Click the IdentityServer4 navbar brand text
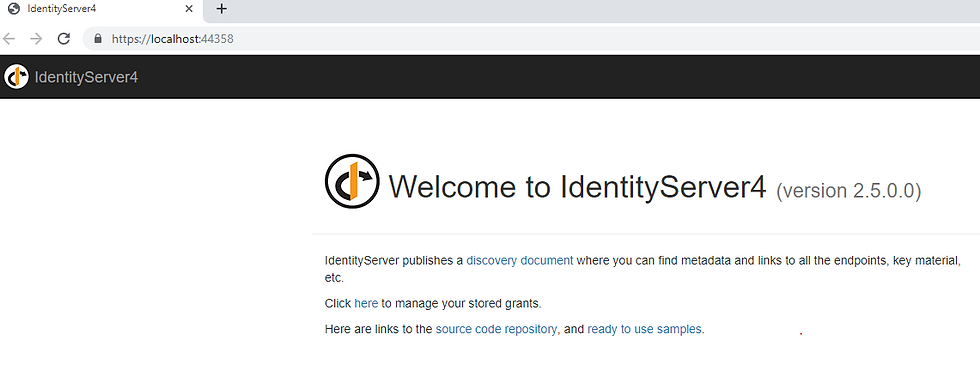The width and height of the screenshot is (980, 365). coord(86,78)
